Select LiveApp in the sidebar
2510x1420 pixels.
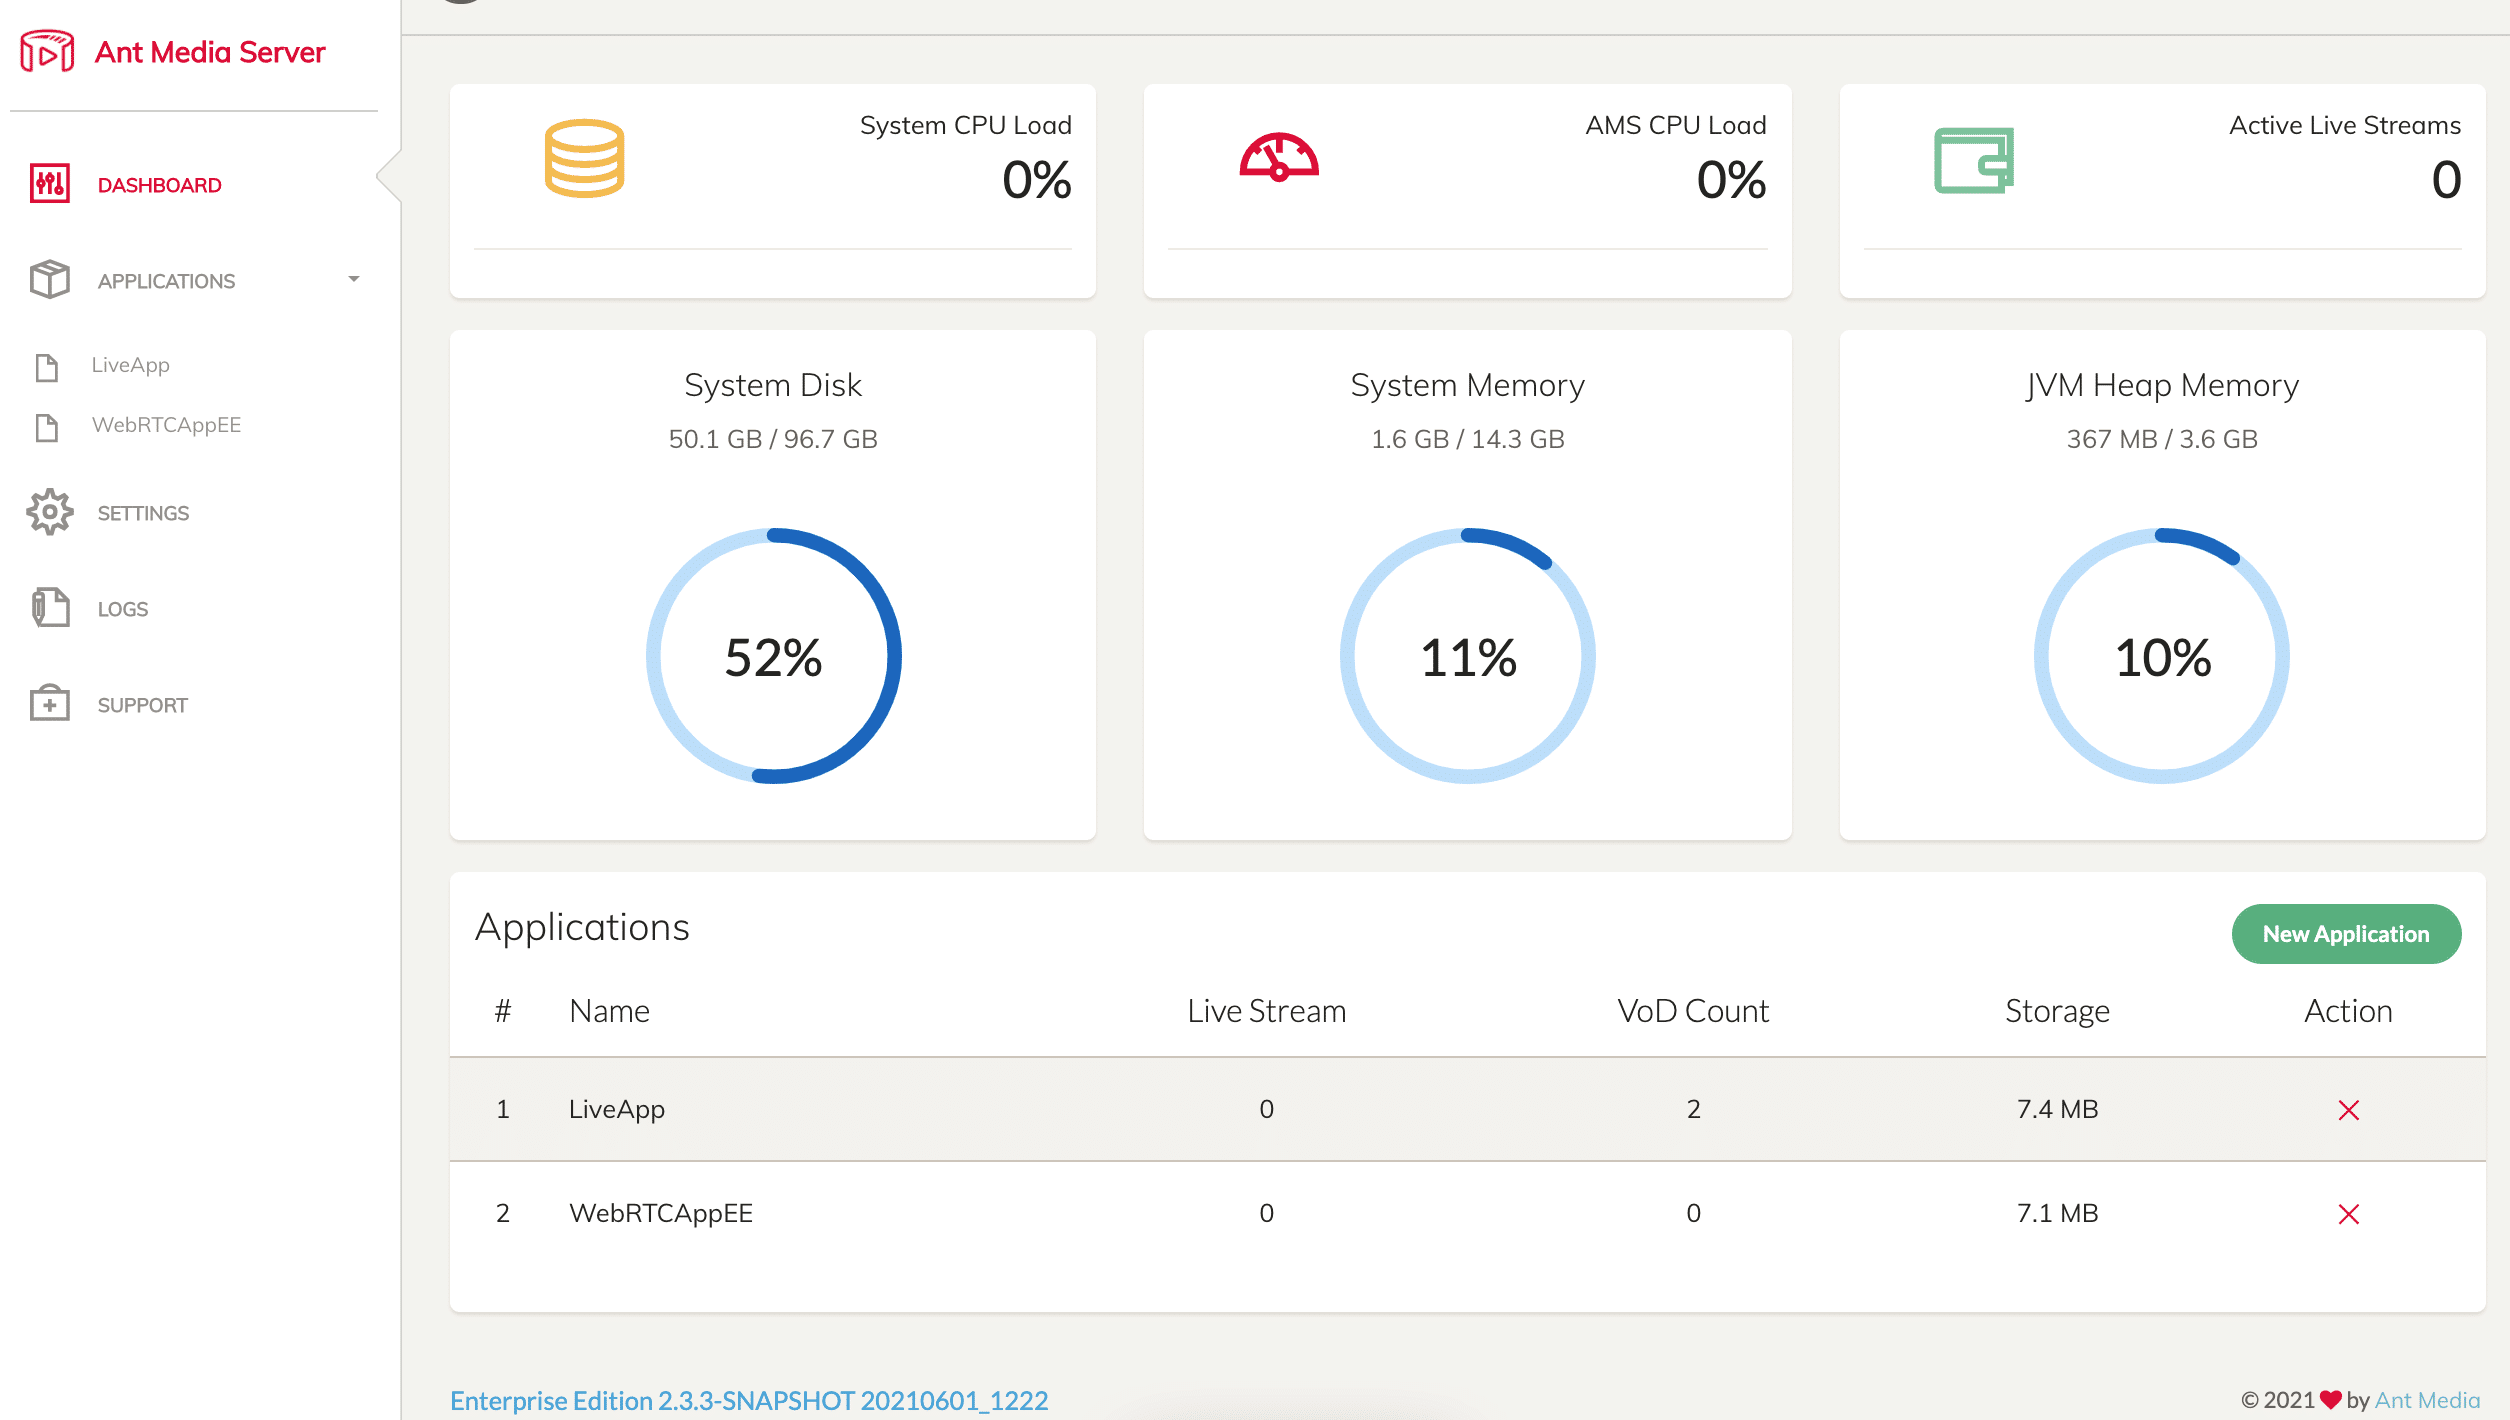(130, 365)
